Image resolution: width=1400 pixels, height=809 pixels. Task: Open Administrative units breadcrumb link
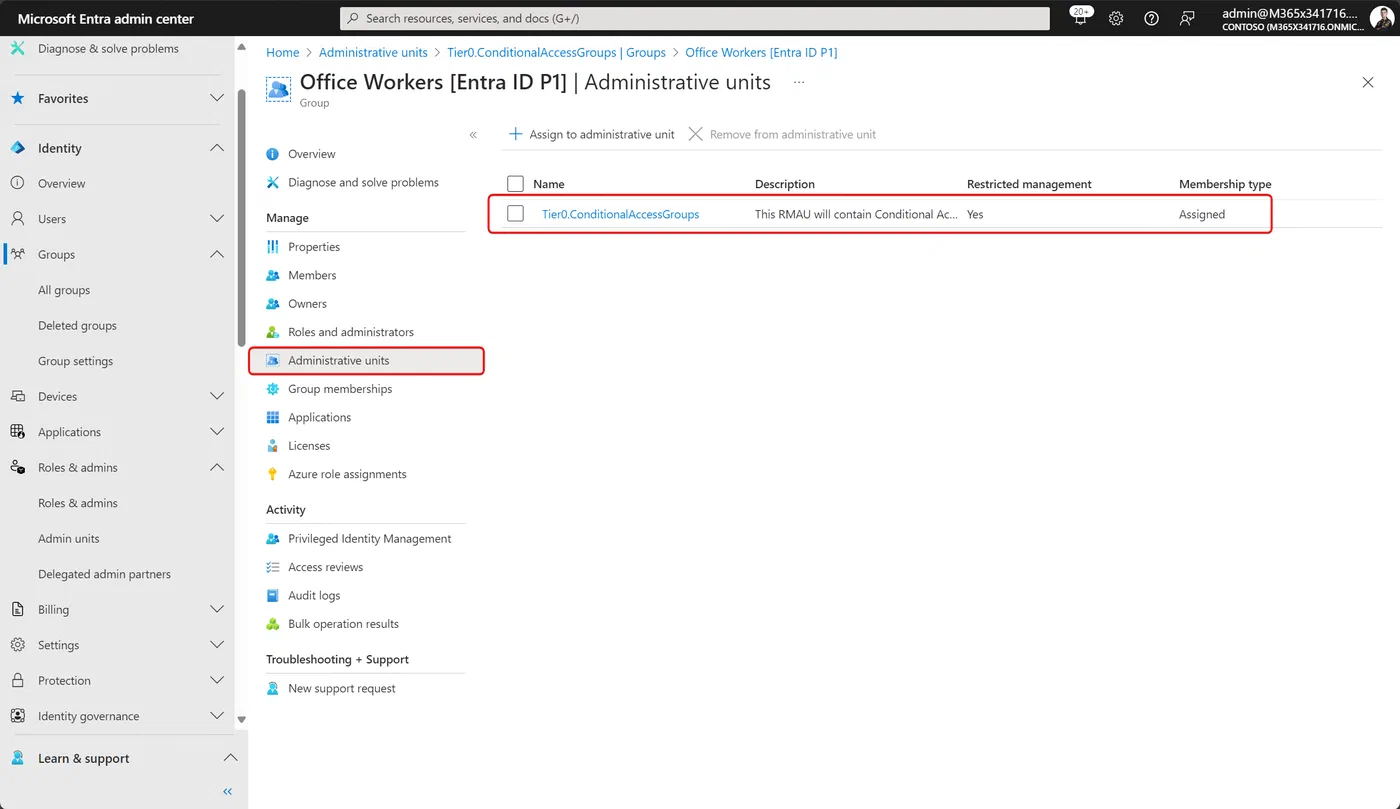[x=373, y=52]
